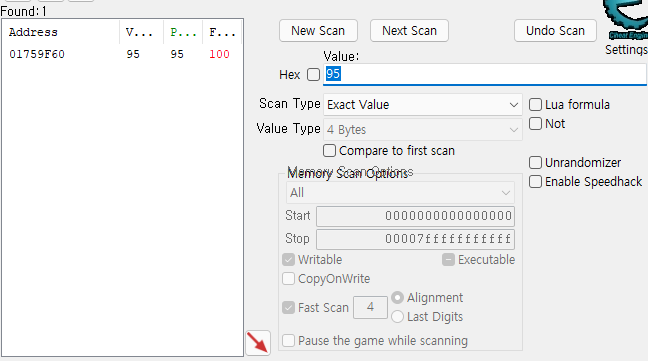Toggle Fast Scan checkbox
Screen dimensions: 648x361
pyautogui.click(x=288, y=308)
